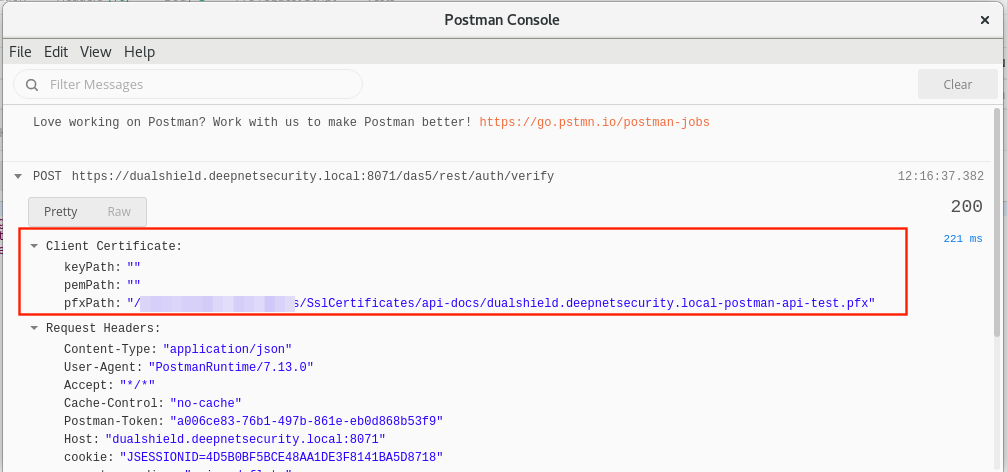The height and width of the screenshot is (472, 1007).
Task: Open the File menu
Action: point(20,52)
